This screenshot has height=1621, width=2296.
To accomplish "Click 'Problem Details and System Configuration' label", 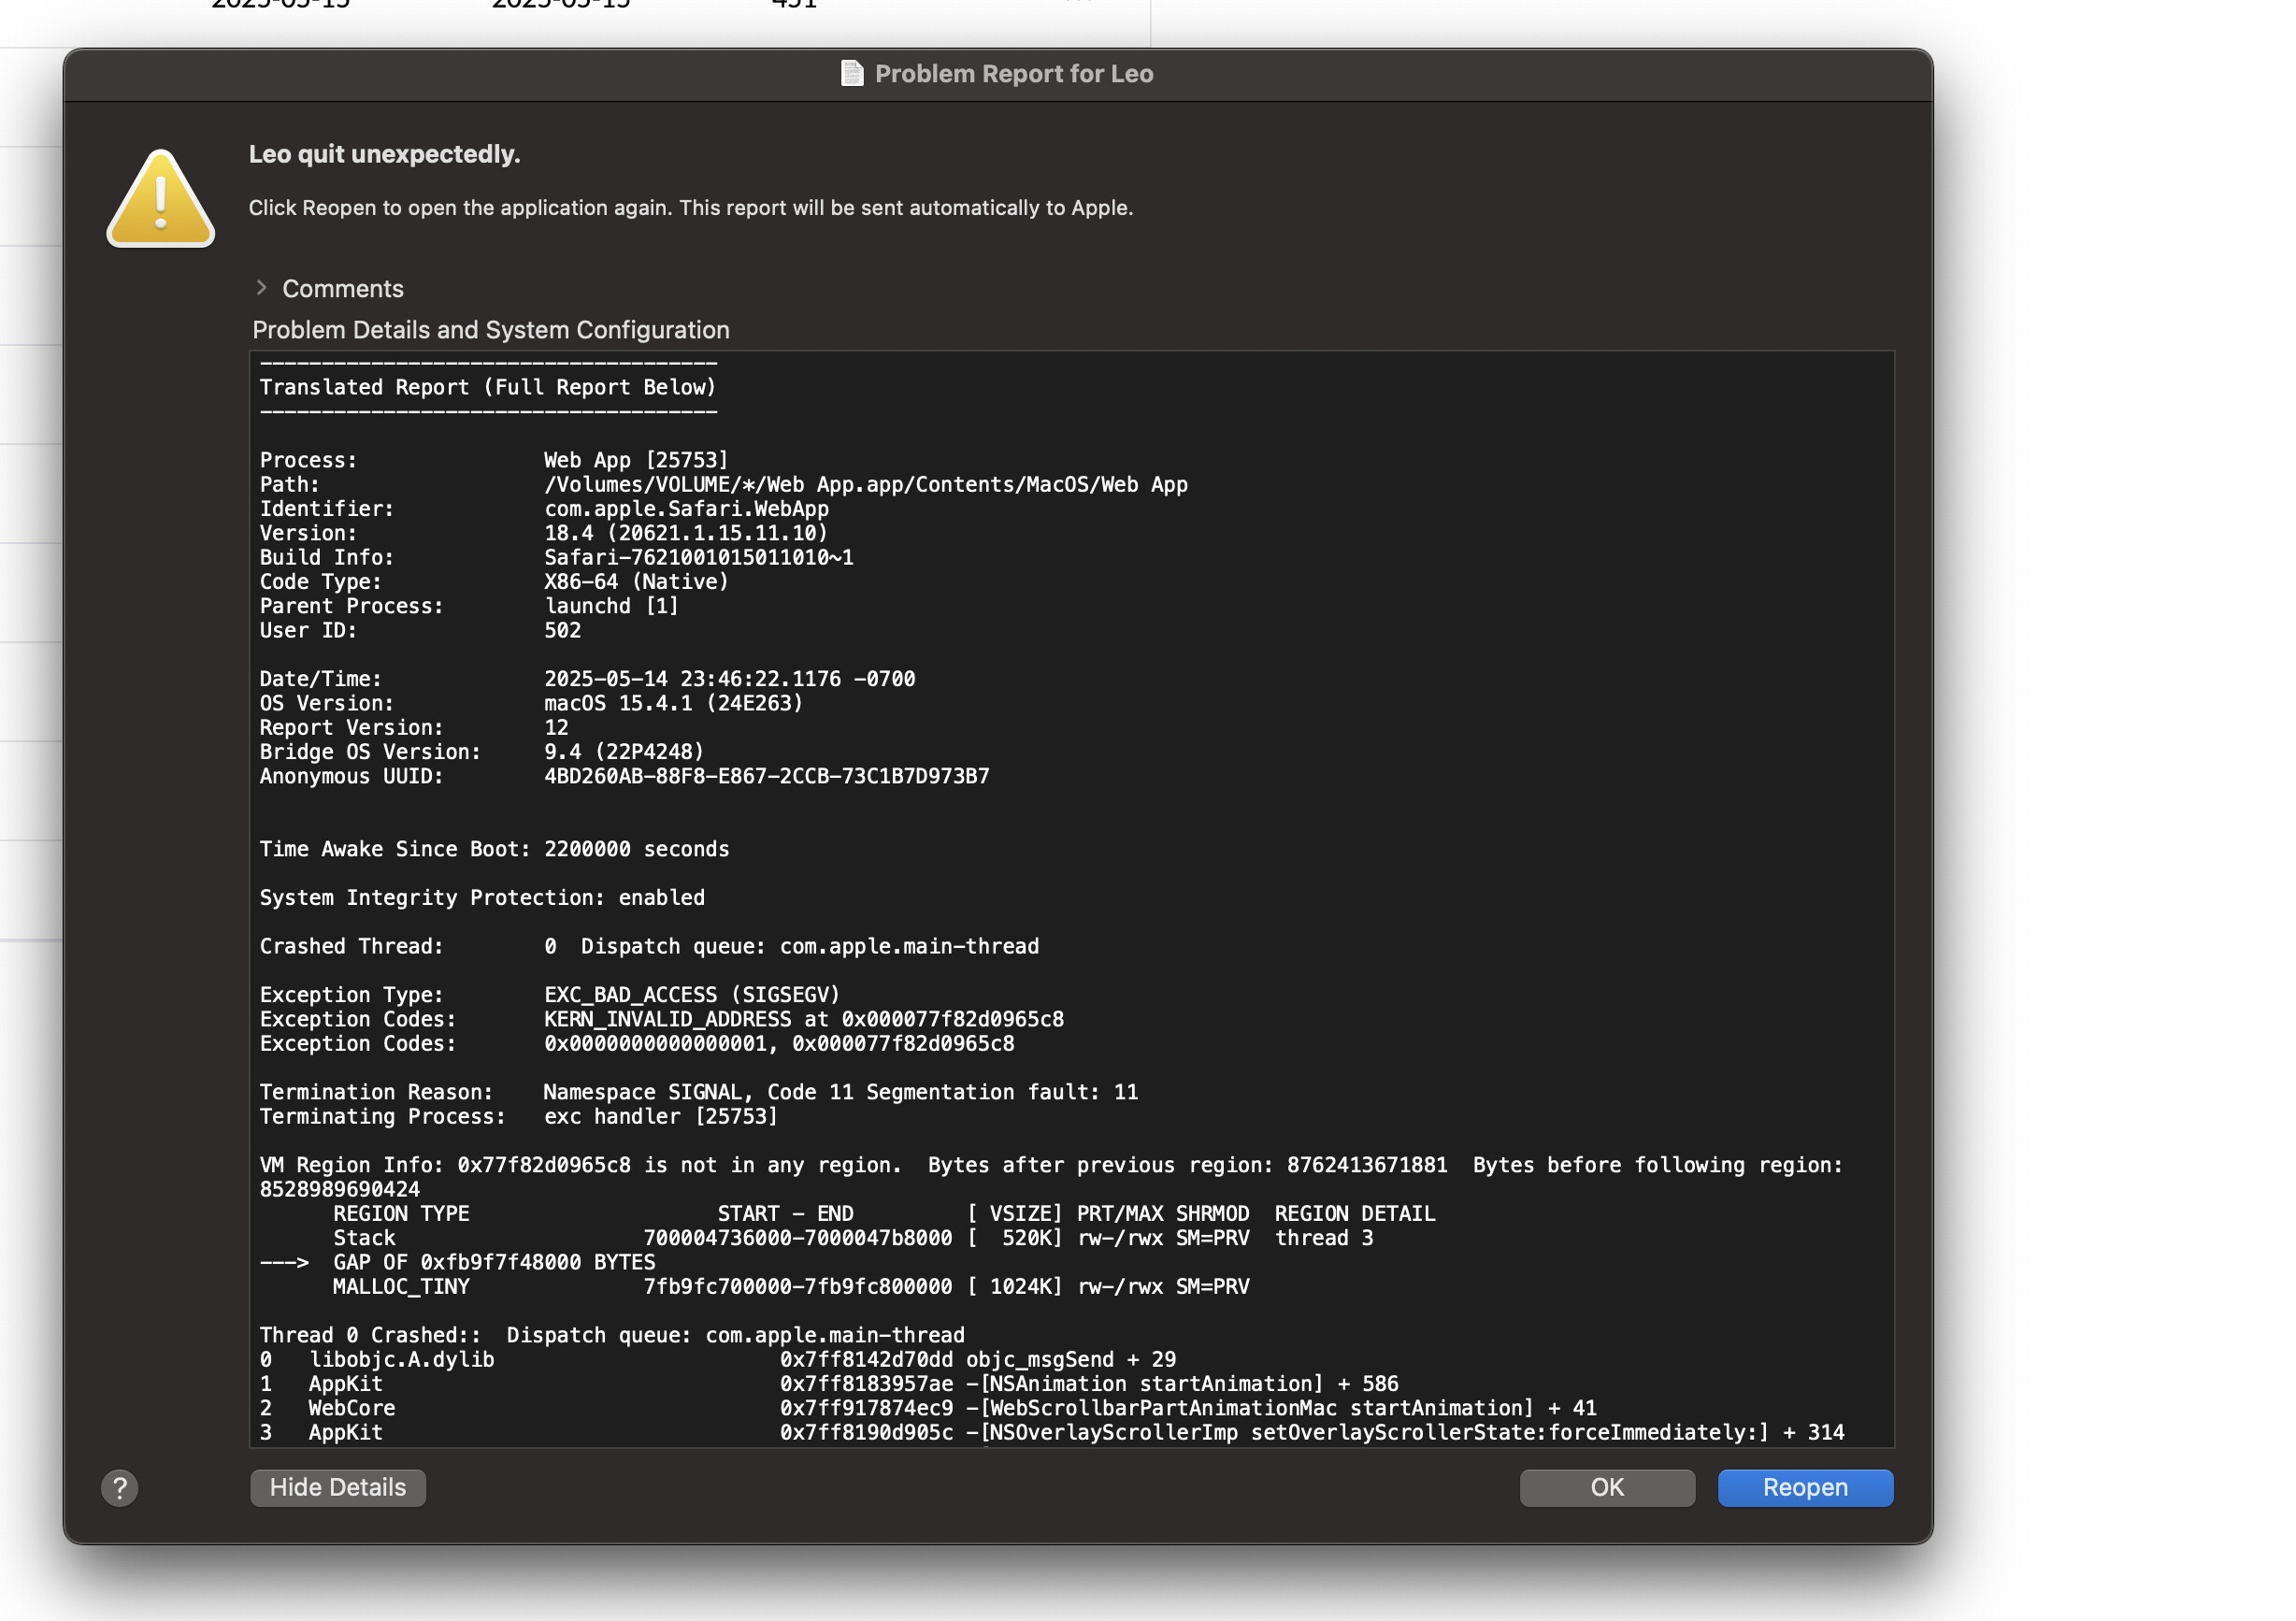I will (491, 330).
